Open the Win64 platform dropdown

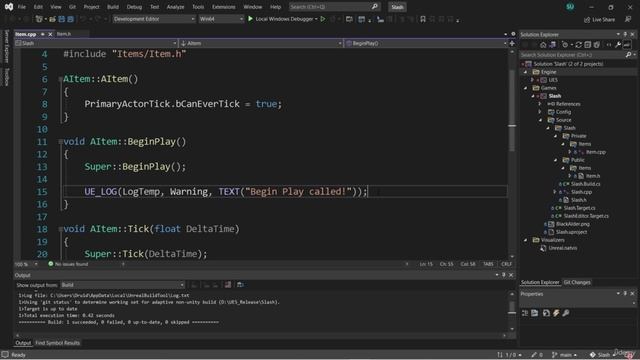coord(221,19)
